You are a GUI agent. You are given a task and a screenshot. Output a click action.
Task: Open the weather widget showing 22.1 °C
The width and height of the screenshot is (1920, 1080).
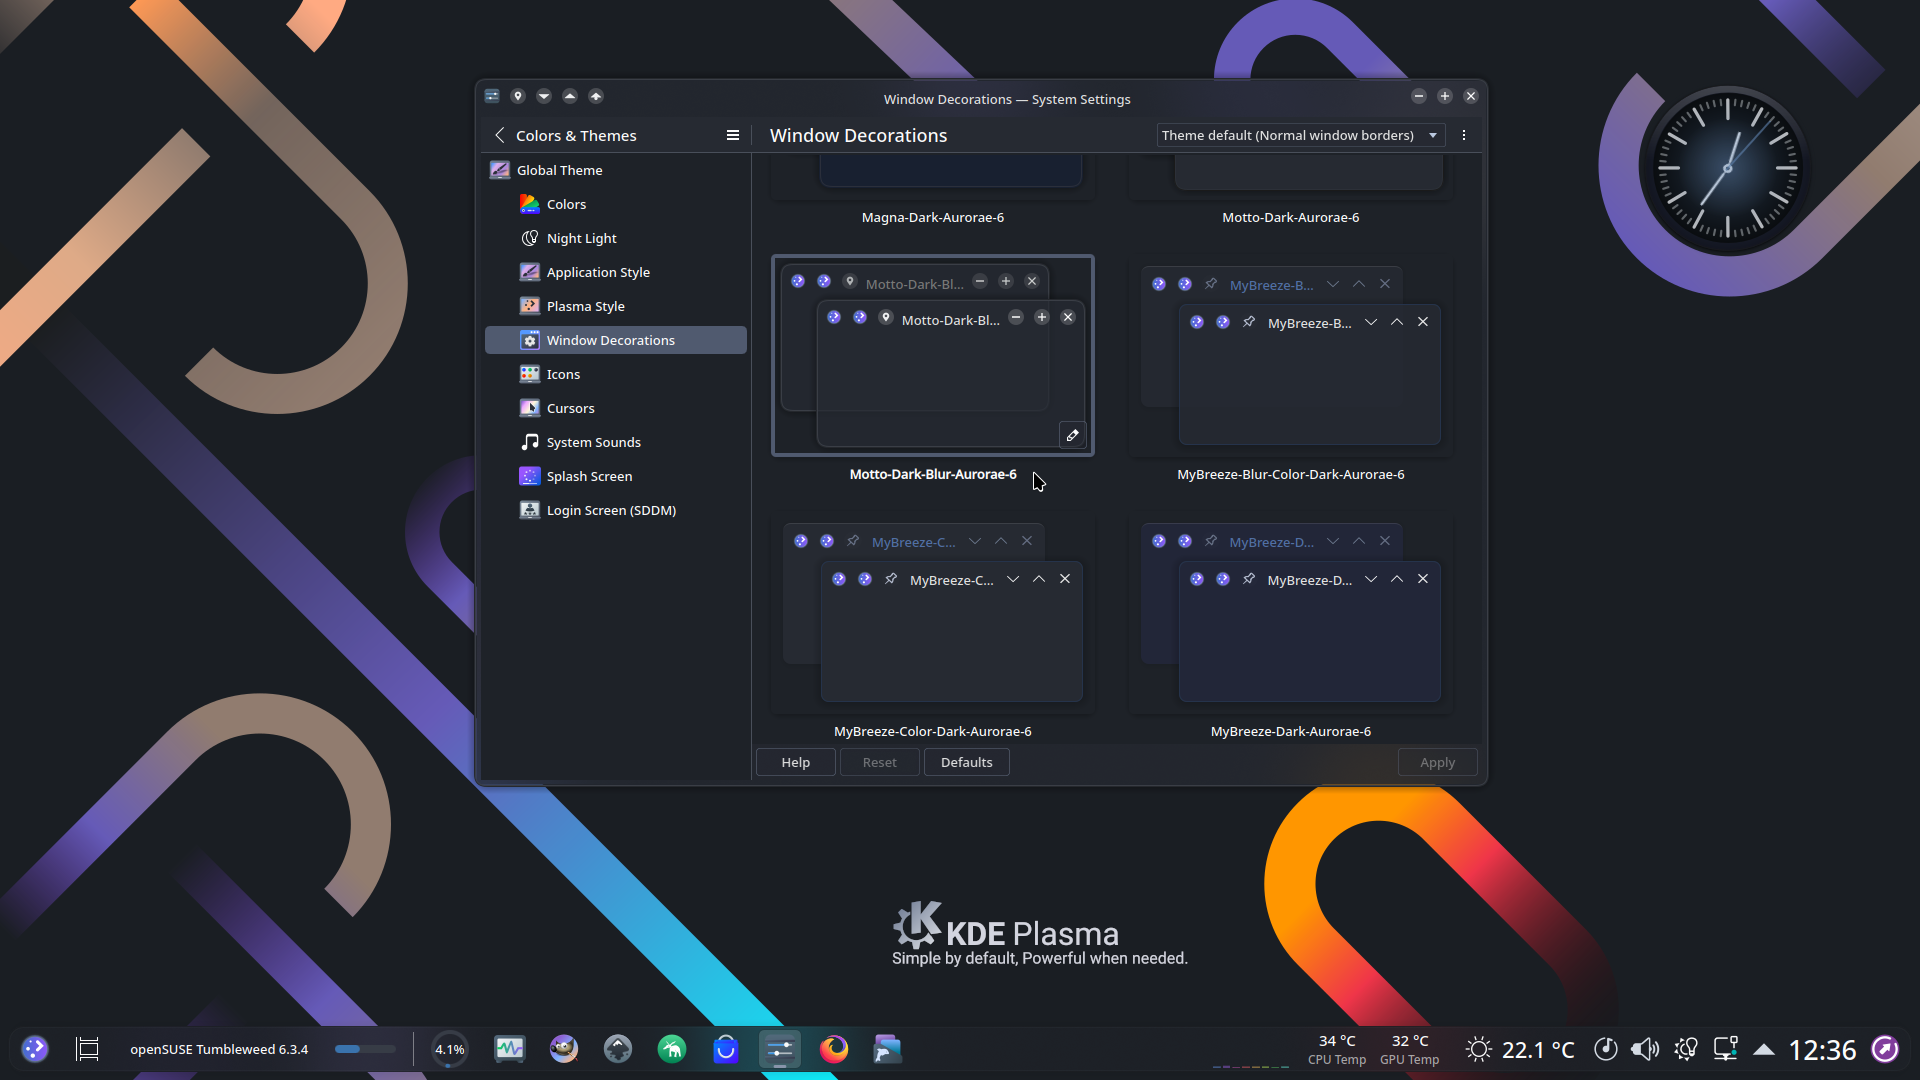point(1520,1049)
